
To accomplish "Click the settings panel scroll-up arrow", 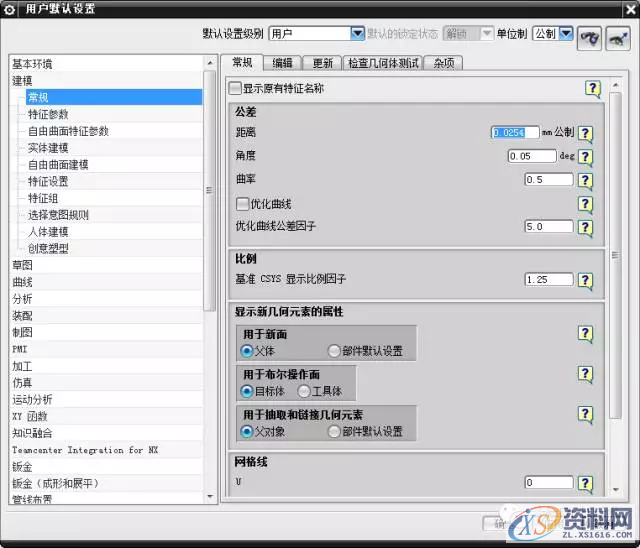I will coord(616,85).
